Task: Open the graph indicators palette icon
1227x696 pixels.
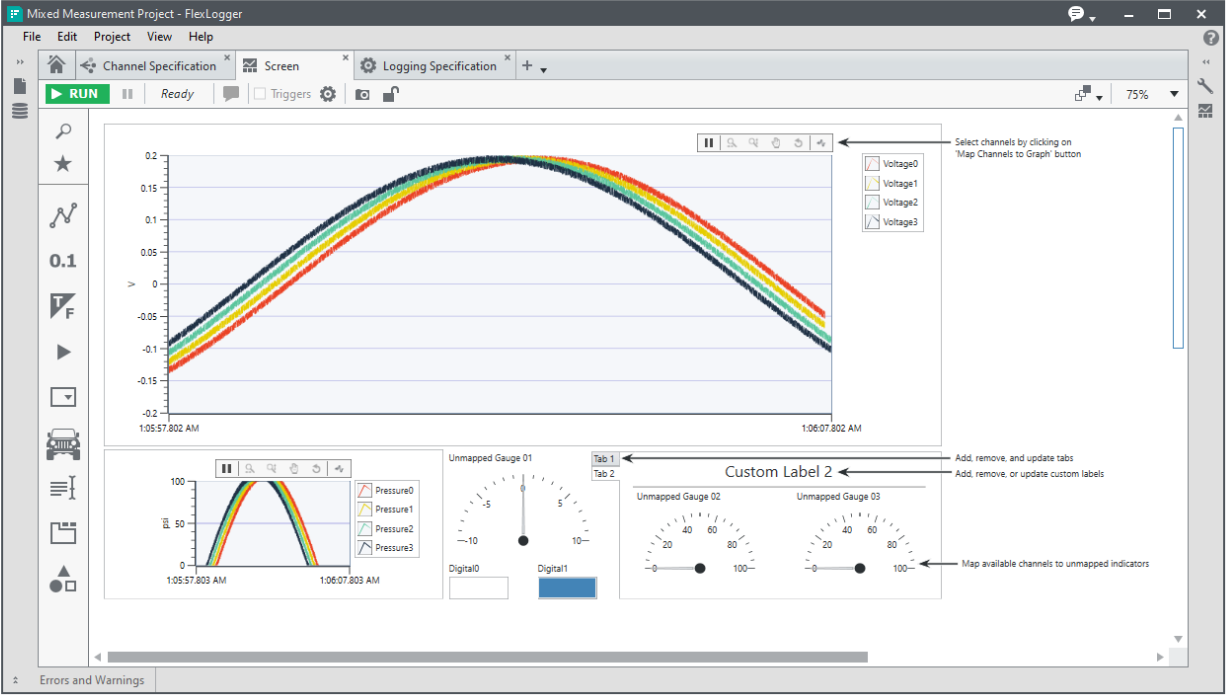Action: click(63, 215)
